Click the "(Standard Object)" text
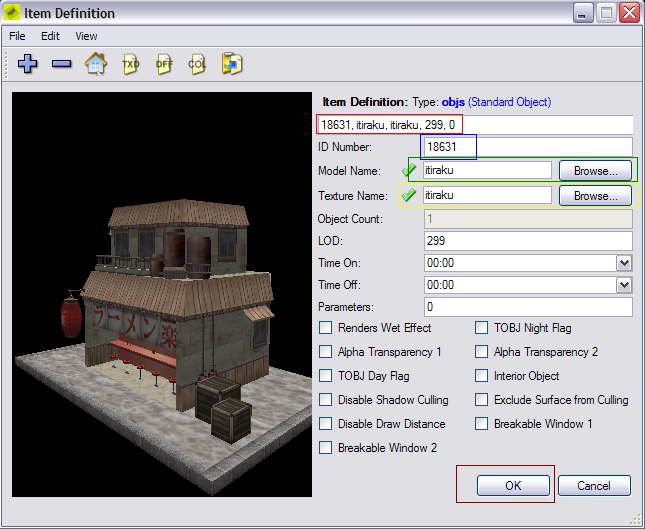 pyautogui.click(x=510, y=102)
